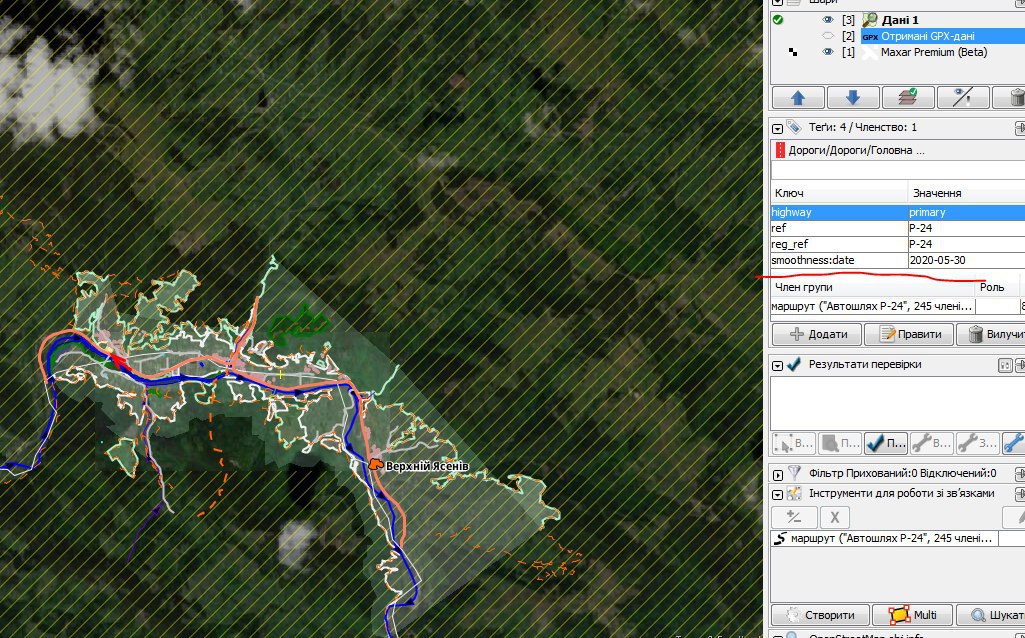Select the Отримані GPX-дані layer row
Image resolution: width=1025 pixels, height=638 pixels.
click(927, 36)
